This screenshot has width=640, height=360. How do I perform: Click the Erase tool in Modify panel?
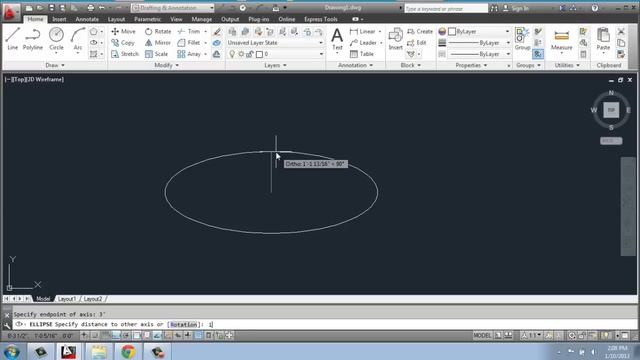pos(217,31)
